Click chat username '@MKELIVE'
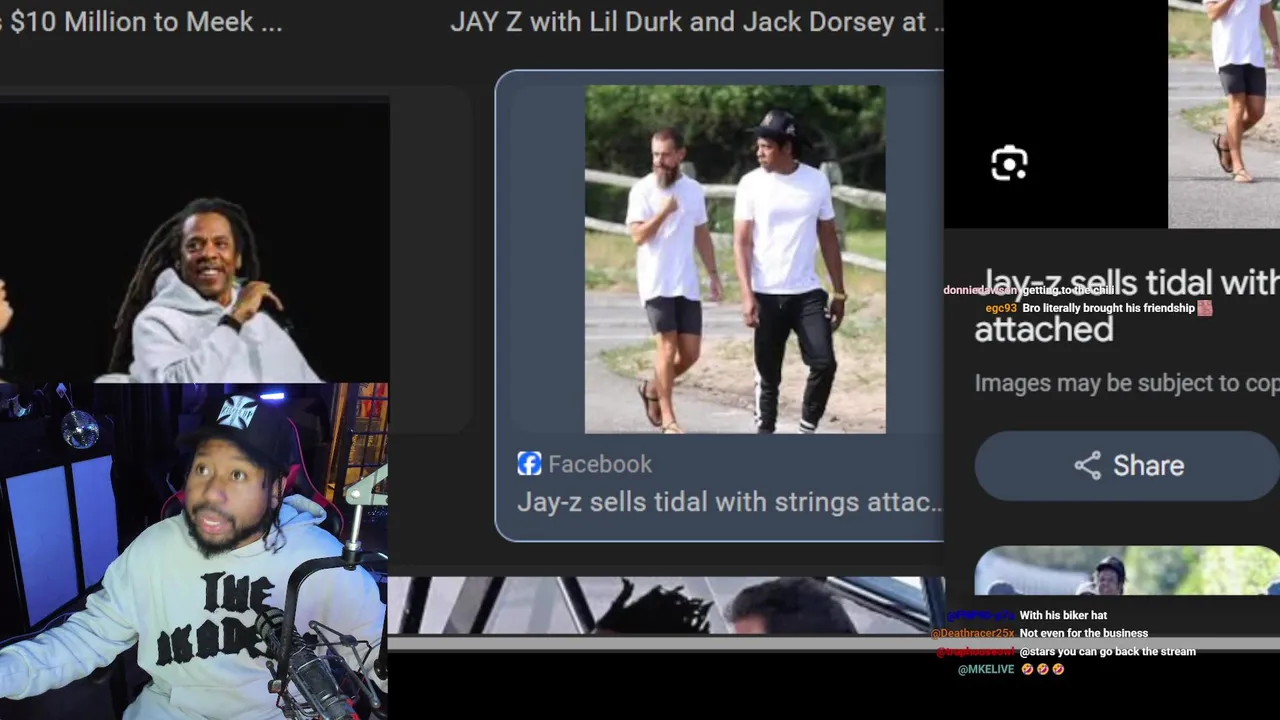This screenshot has height=720, width=1280. click(x=986, y=669)
